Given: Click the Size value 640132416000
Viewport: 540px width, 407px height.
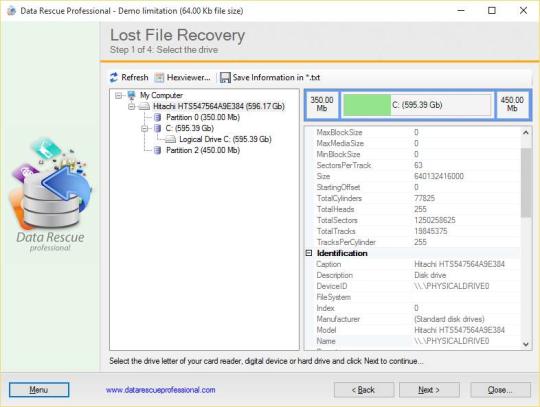Looking at the screenshot, I should pos(439,176).
